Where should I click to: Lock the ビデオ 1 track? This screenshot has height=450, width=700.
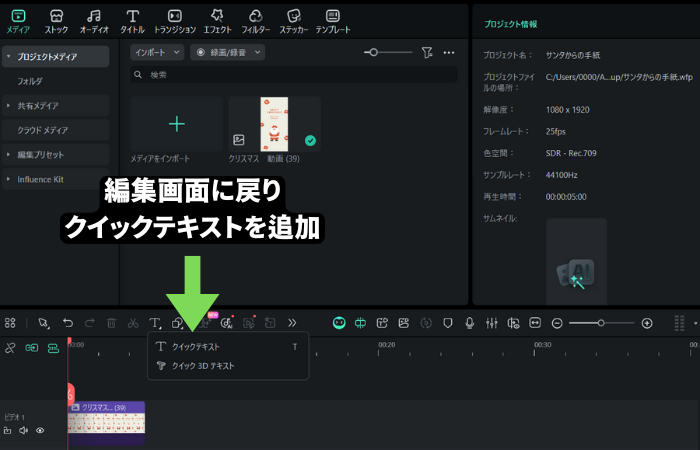[7, 430]
